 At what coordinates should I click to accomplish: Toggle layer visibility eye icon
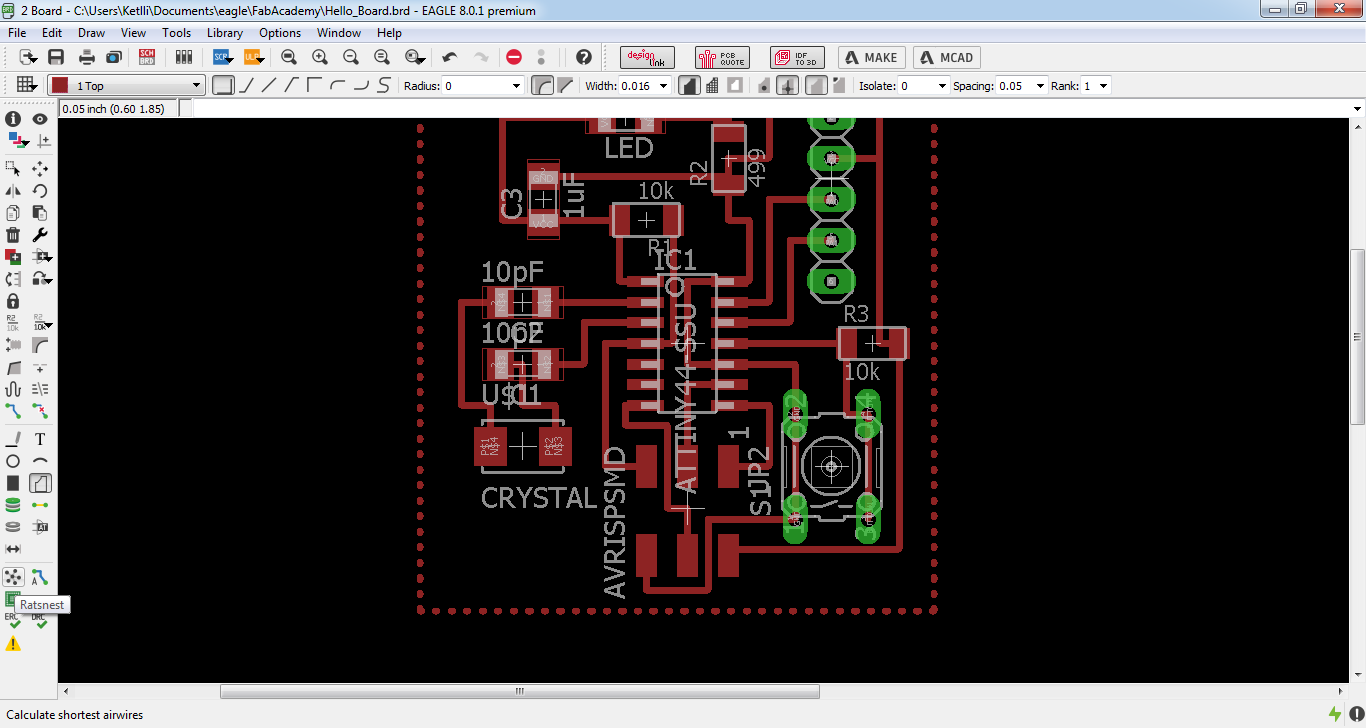[40, 119]
